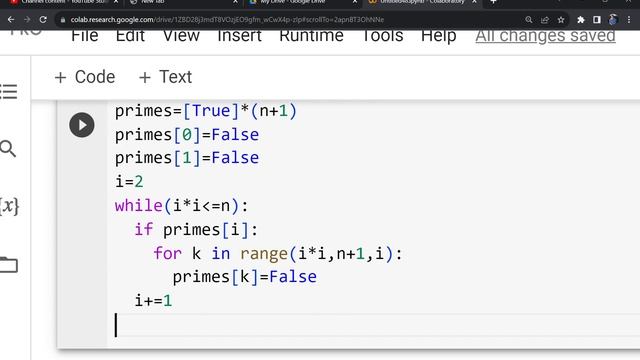Open the Chrome three-dot menu
The height and width of the screenshot is (360, 640).
click(629, 20)
